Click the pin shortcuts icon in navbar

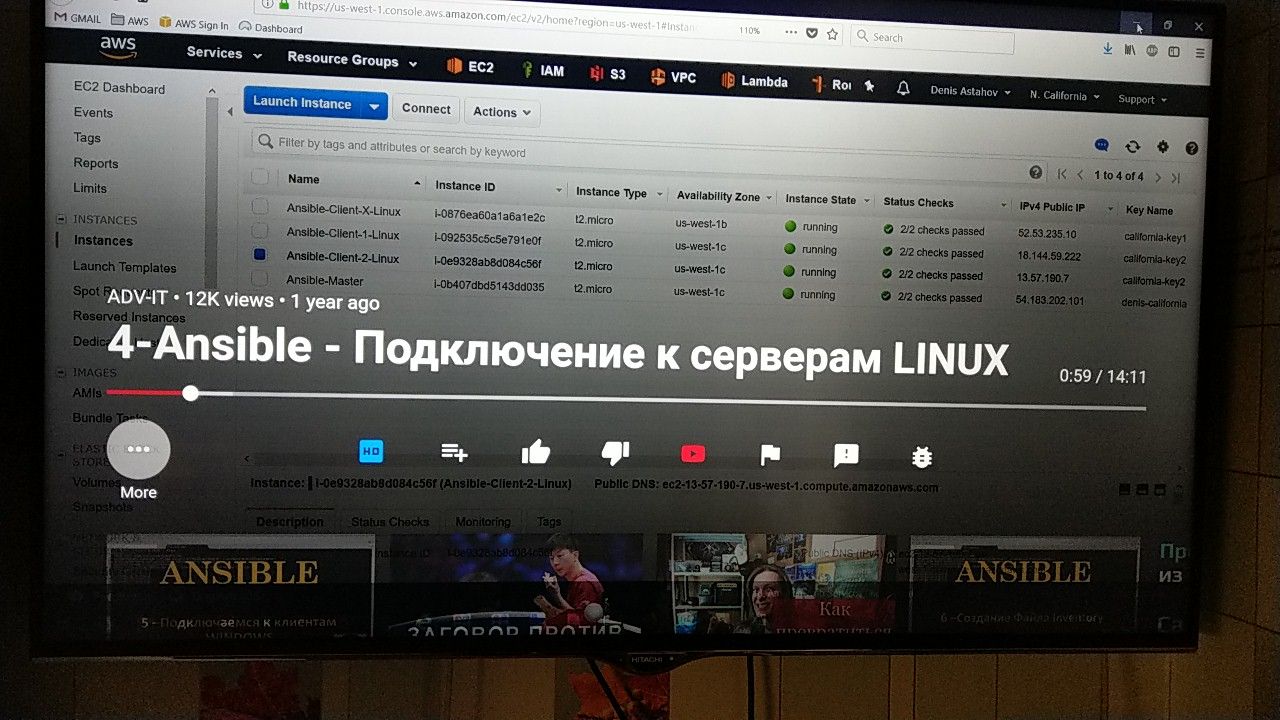(869, 87)
